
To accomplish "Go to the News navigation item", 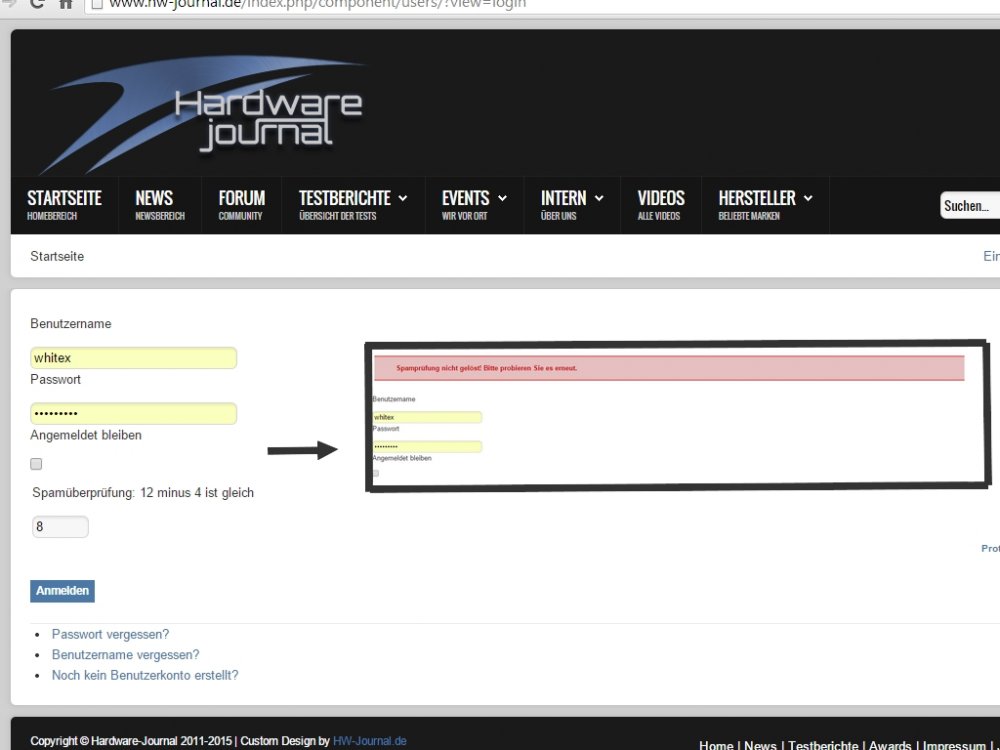I will (x=159, y=205).
